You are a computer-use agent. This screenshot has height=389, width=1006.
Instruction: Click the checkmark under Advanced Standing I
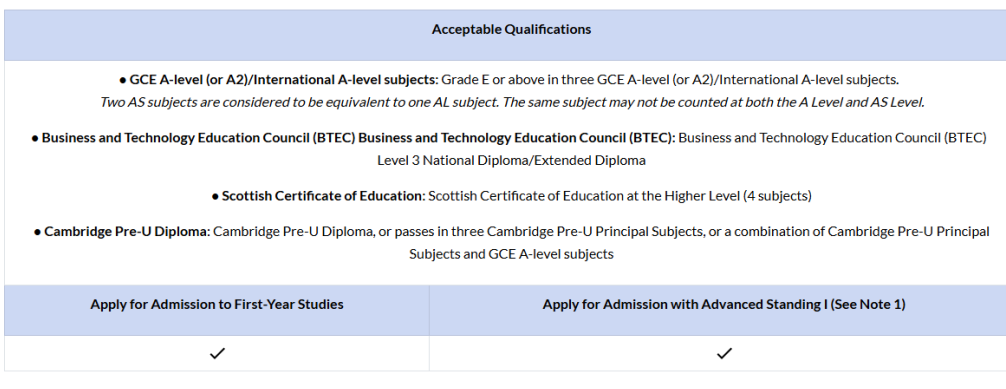point(724,353)
